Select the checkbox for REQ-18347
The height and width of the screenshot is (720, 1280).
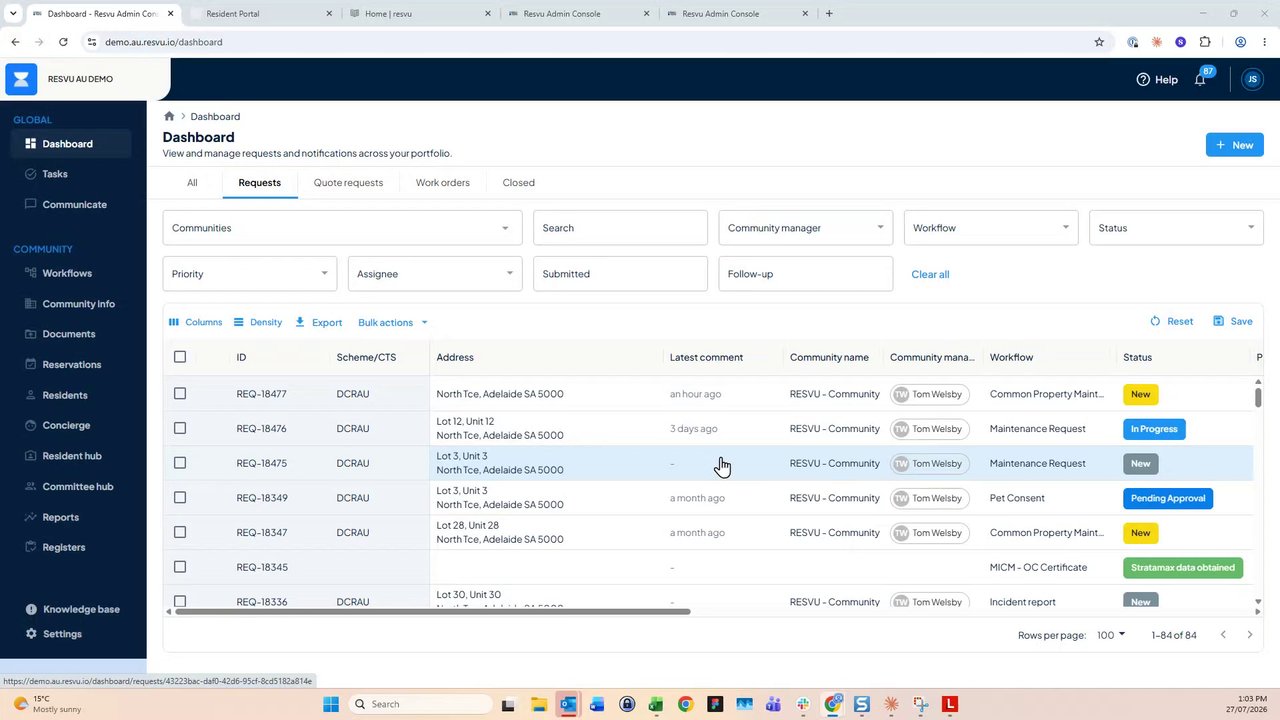[180, 532]
